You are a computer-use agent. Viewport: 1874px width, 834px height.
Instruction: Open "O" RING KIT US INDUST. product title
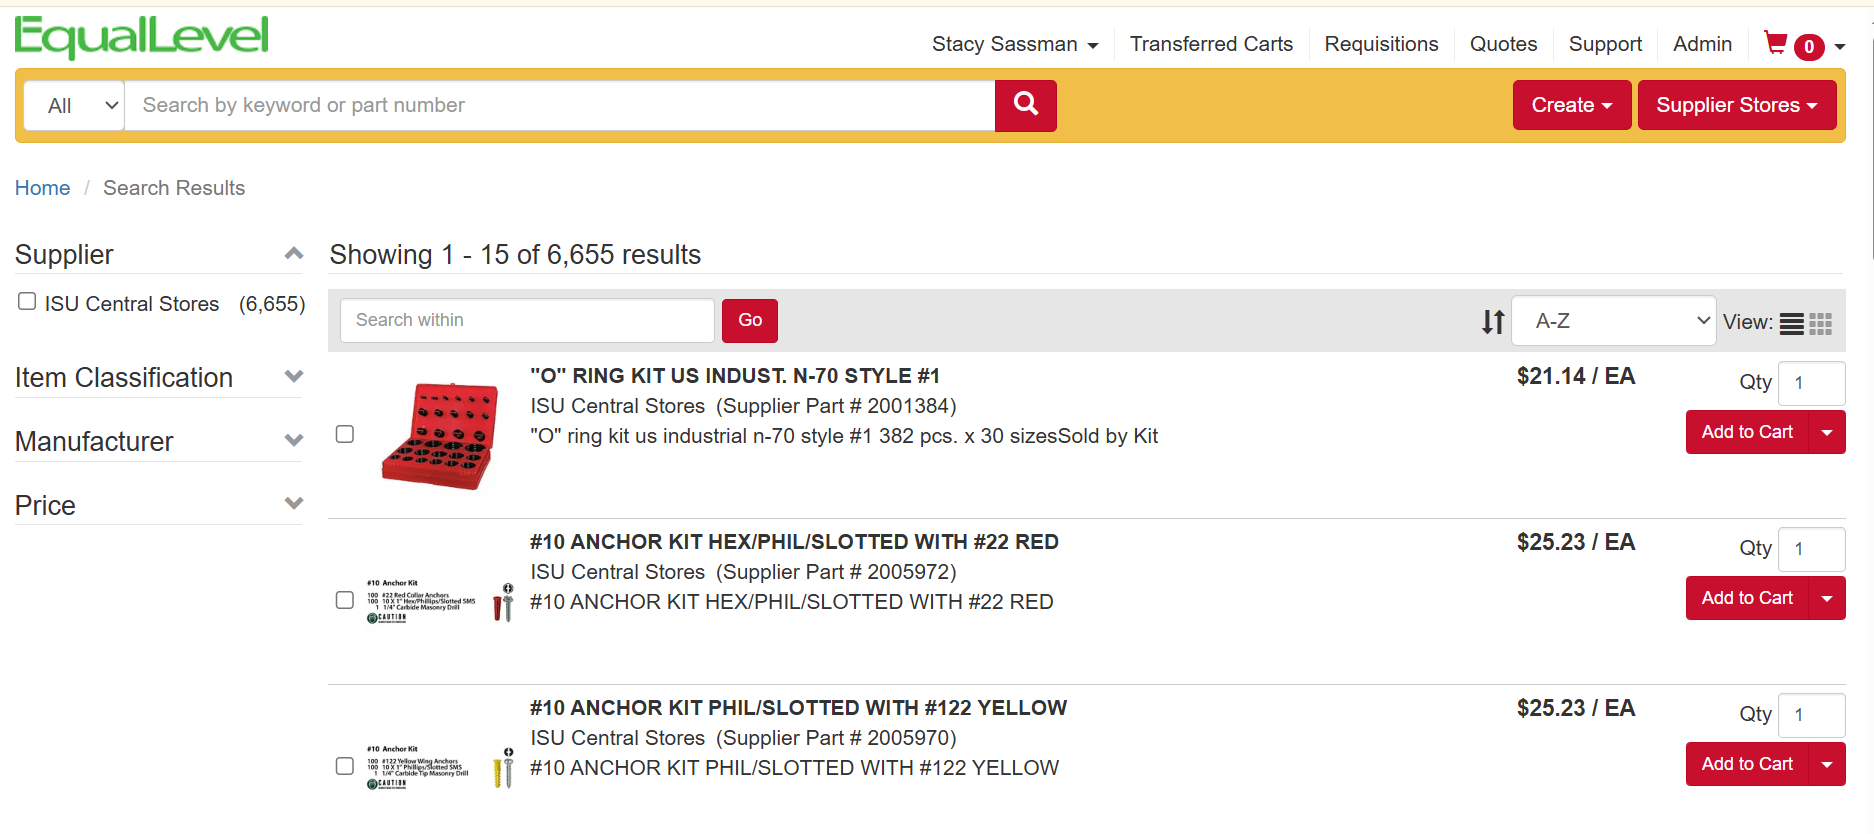point(735,376)
